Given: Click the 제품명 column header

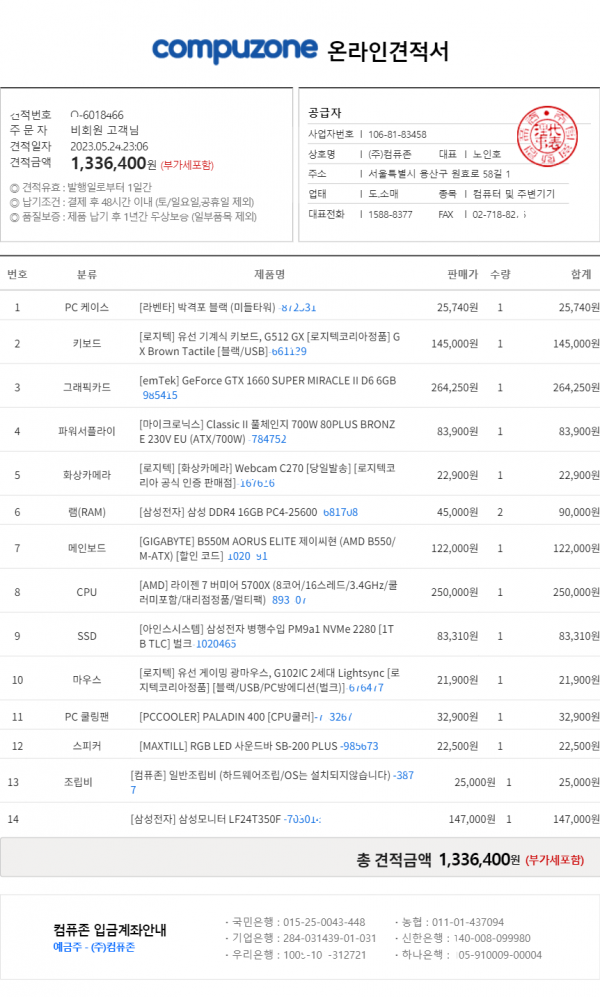Looking at the screenshot, I should [269, 274].
